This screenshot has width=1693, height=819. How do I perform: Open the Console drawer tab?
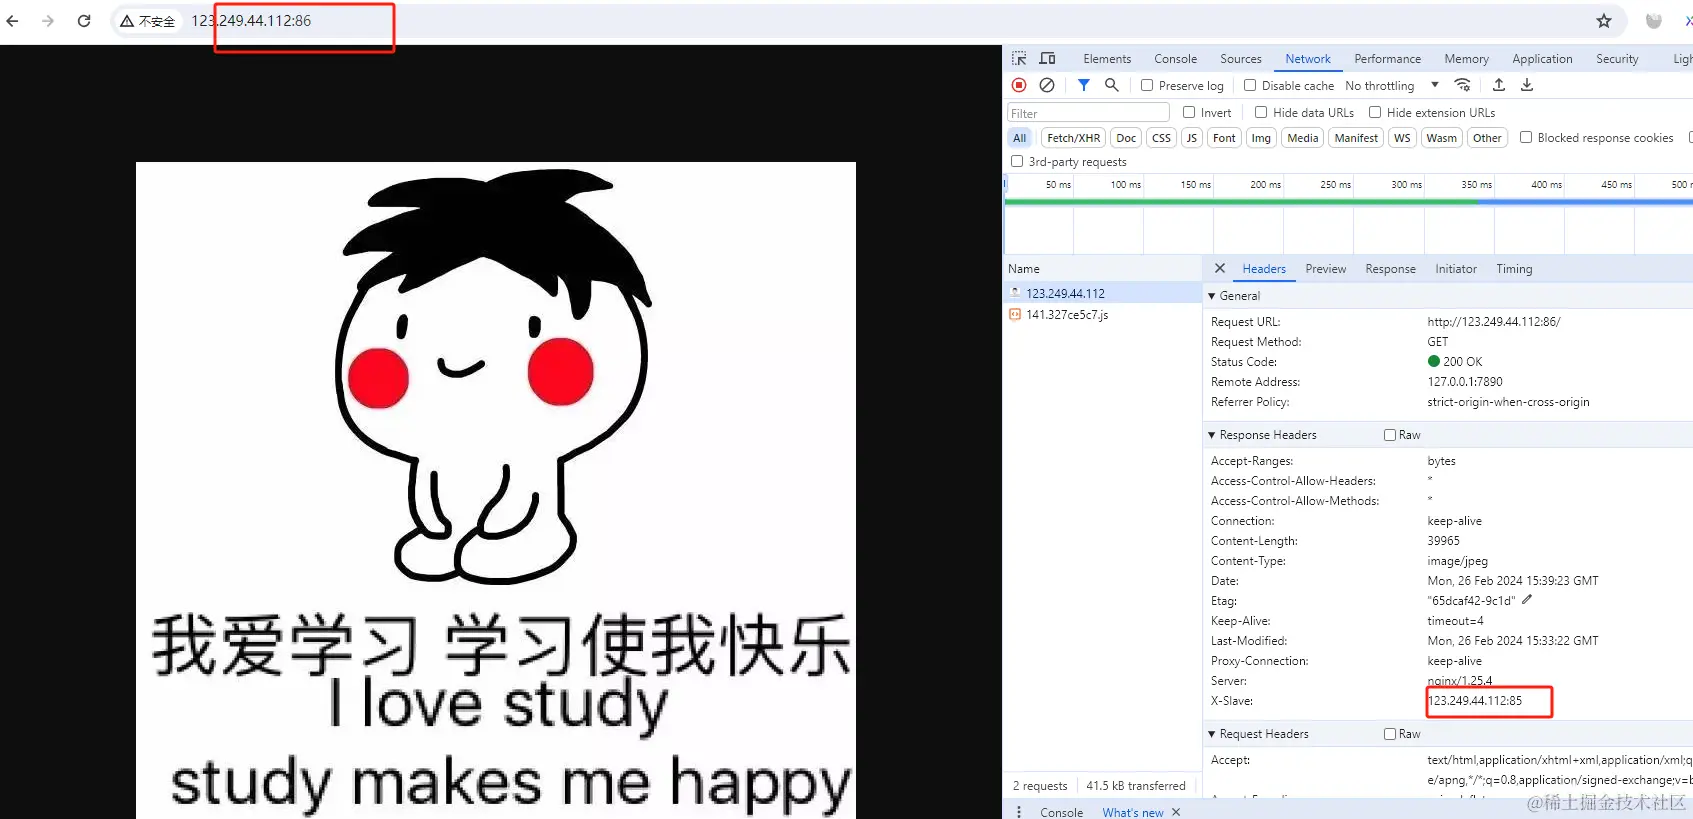click(1061, 812)
